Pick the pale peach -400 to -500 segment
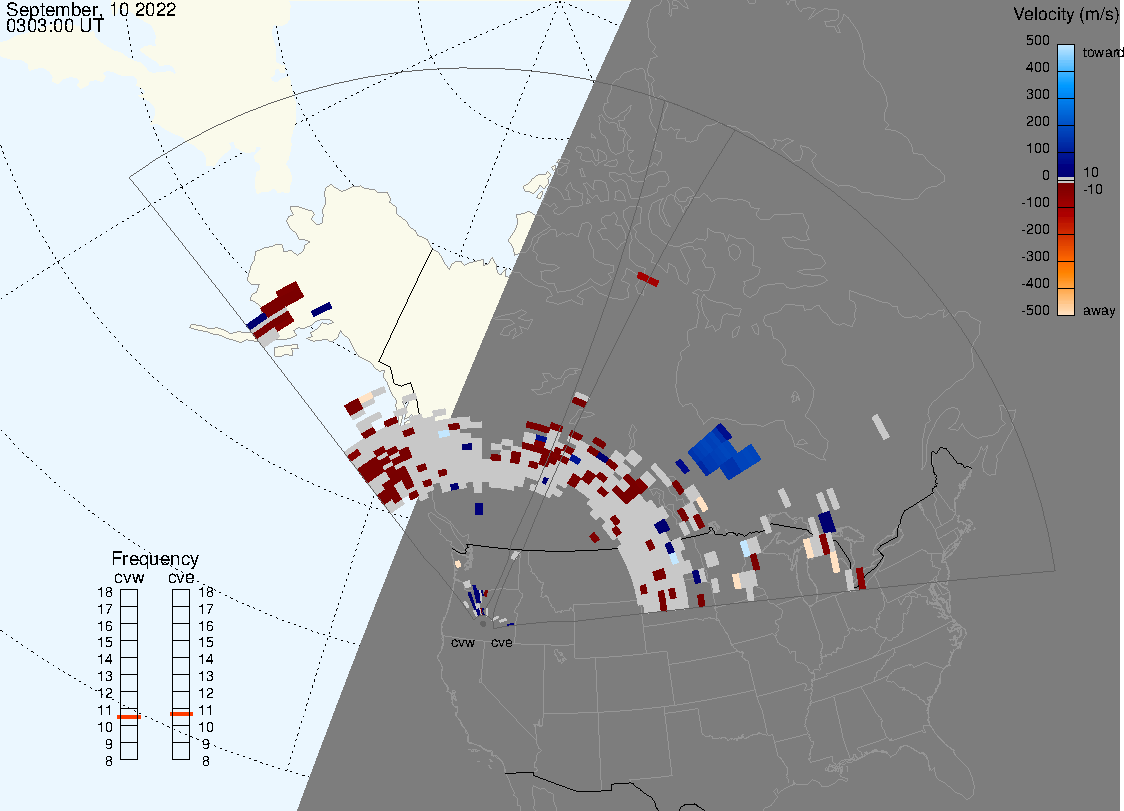 (x=1066, y=302)
